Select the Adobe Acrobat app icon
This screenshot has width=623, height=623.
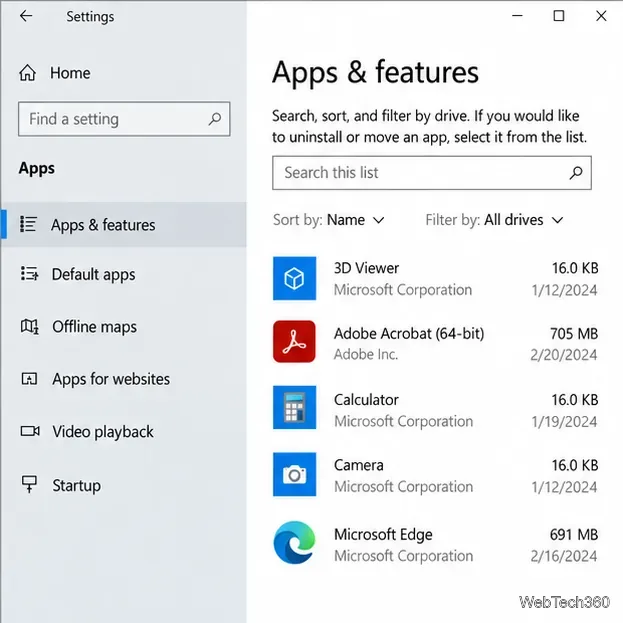[294, 341]
